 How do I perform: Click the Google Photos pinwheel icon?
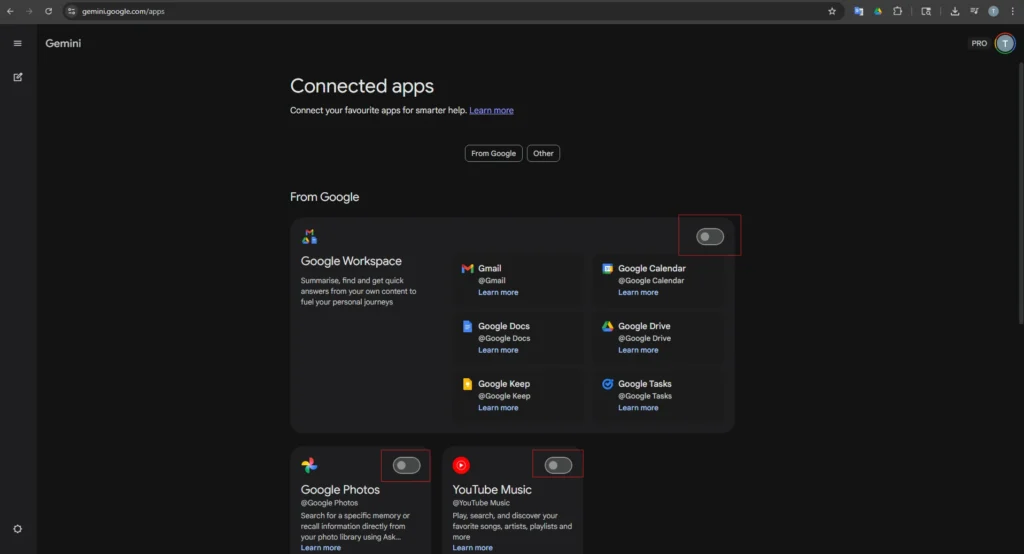(310, 465)
